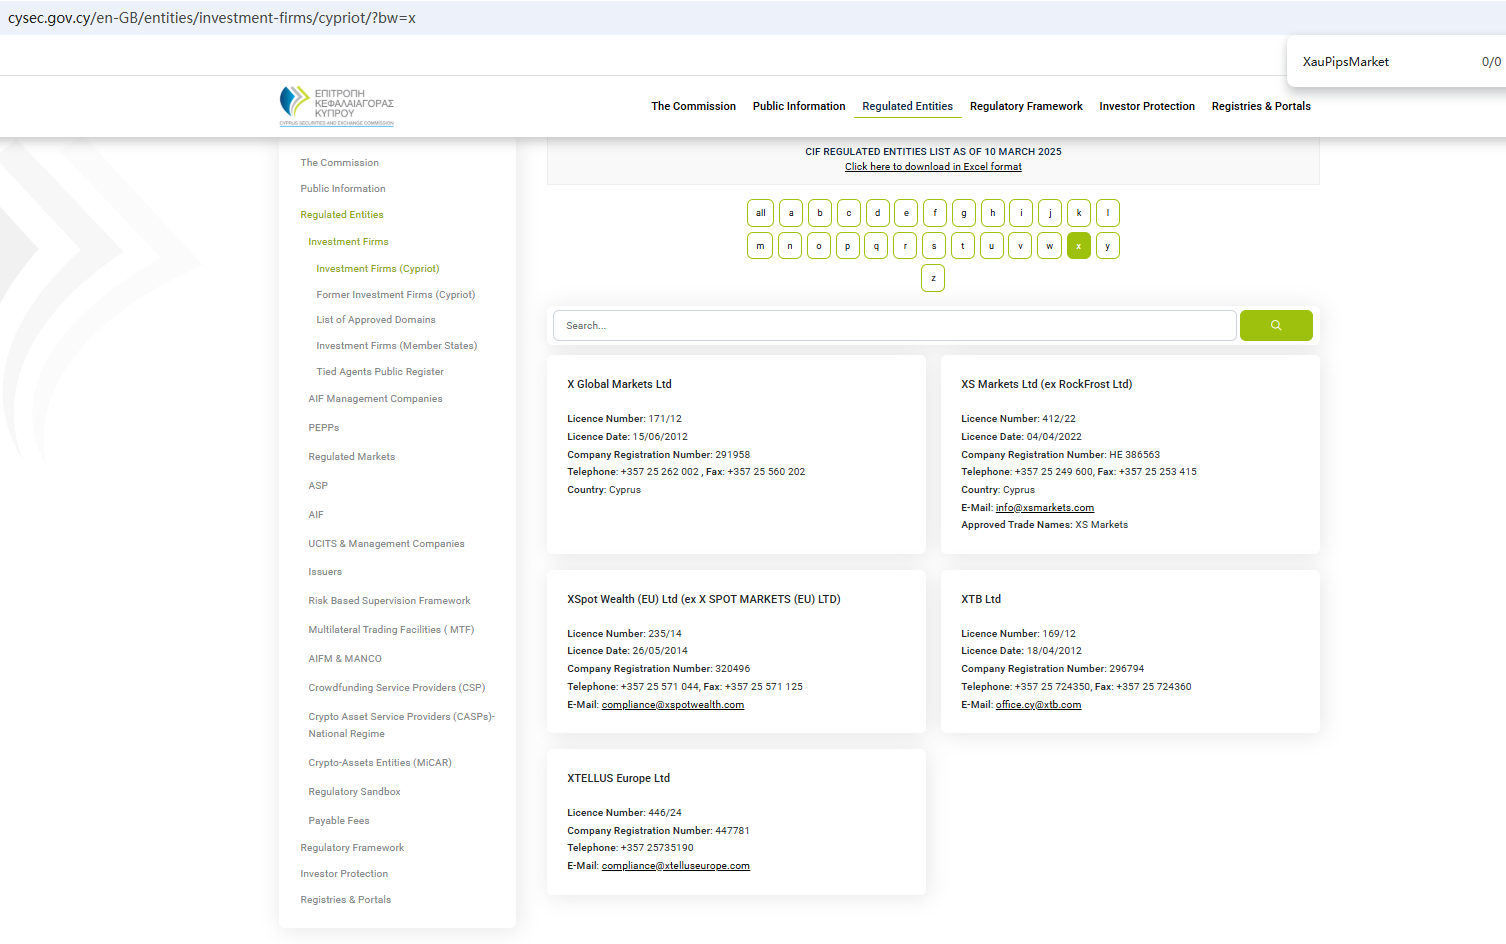1506x944 pixels.
Task: Select the highlighted letter x filter
Action: coord(1079,246)
